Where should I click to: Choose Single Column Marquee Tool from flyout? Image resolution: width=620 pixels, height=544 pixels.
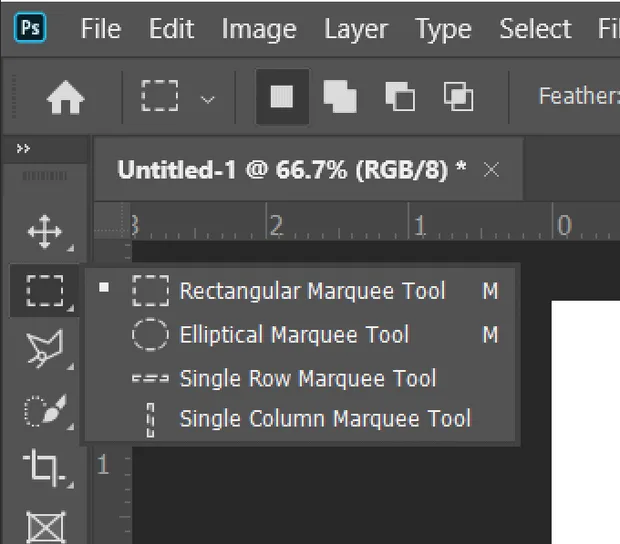(300, 419)
